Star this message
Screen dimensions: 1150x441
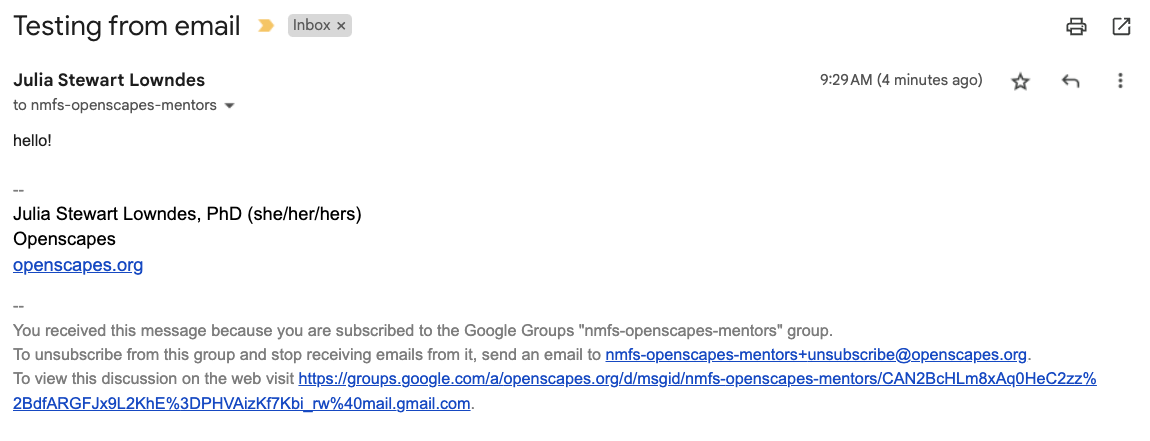(1020, 82)
